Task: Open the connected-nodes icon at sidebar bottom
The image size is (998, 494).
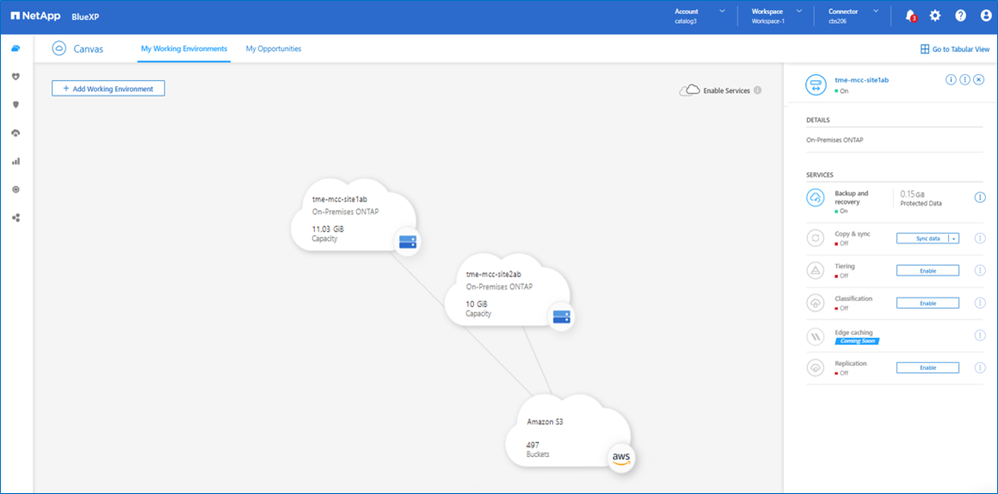Action: point(16,218)
